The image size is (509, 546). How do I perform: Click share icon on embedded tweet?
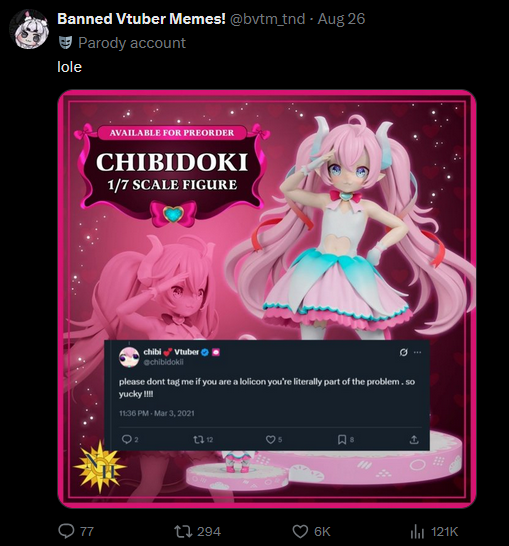414,439
